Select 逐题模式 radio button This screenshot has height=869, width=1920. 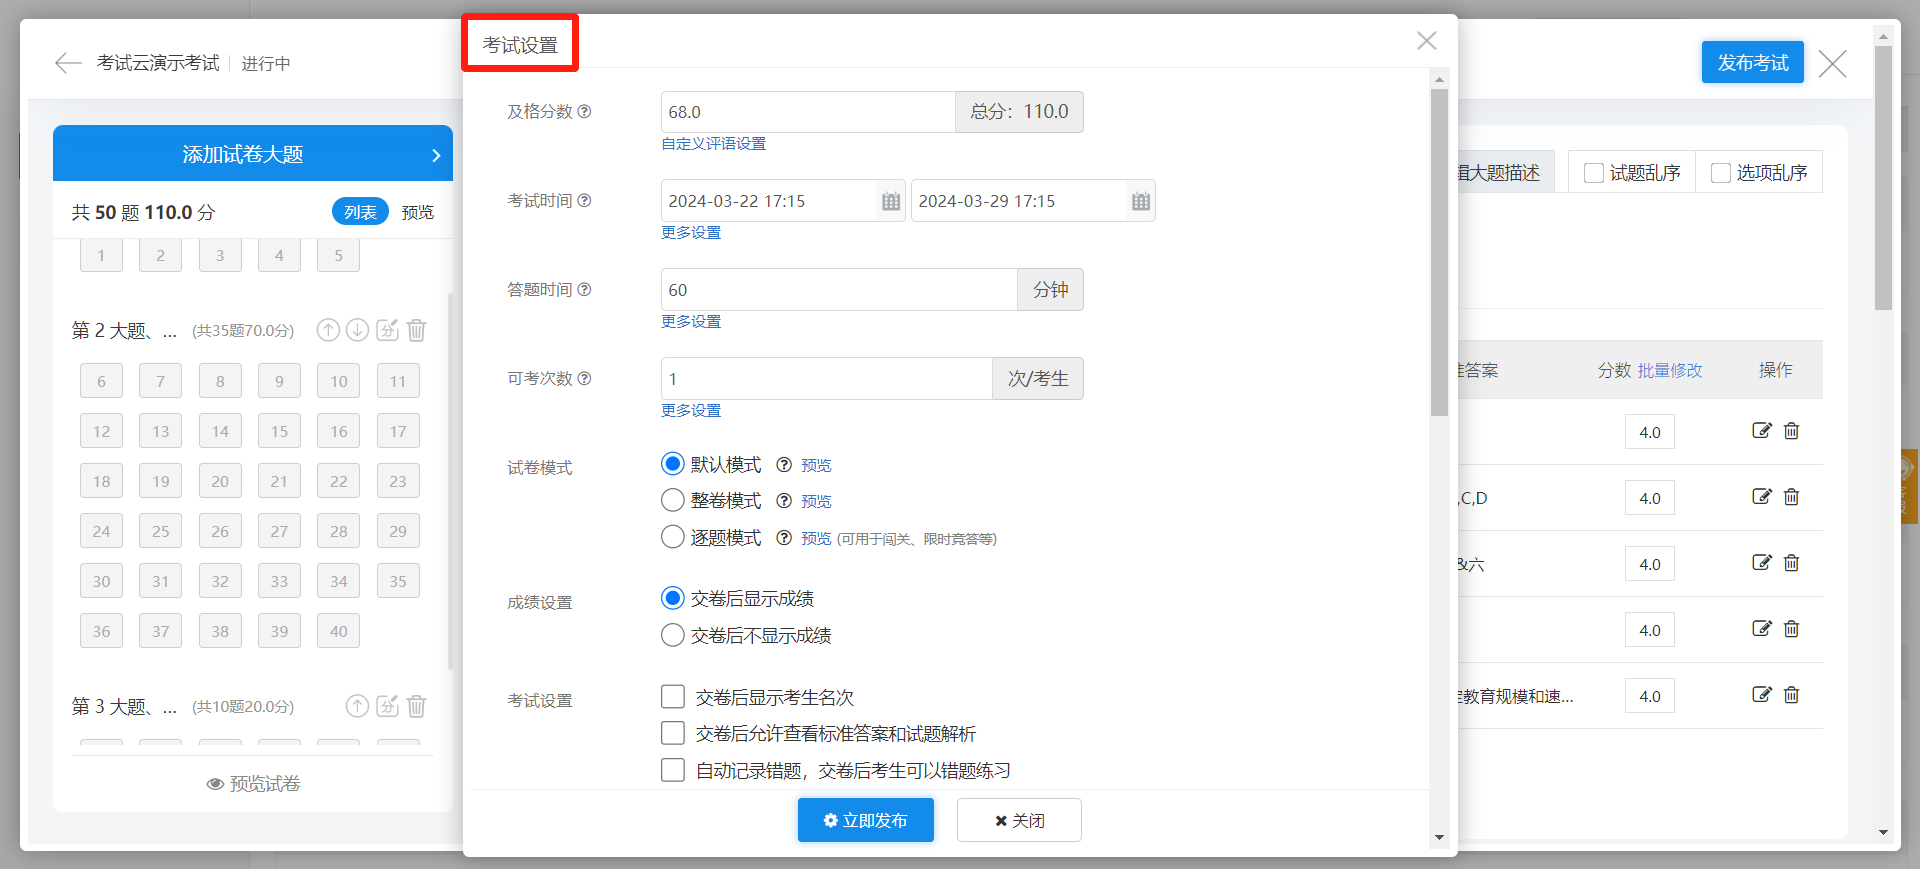[x=673, y=537]
